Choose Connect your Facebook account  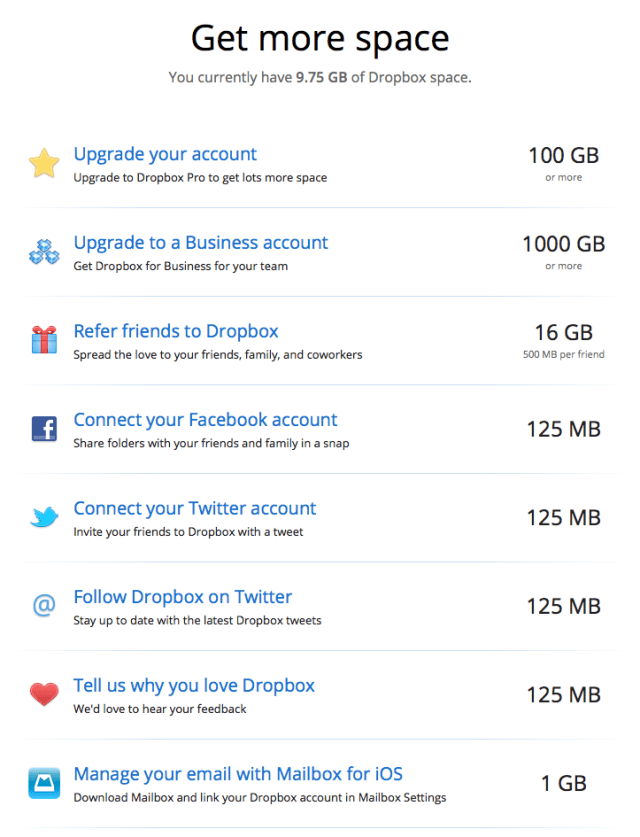[205, 420]
